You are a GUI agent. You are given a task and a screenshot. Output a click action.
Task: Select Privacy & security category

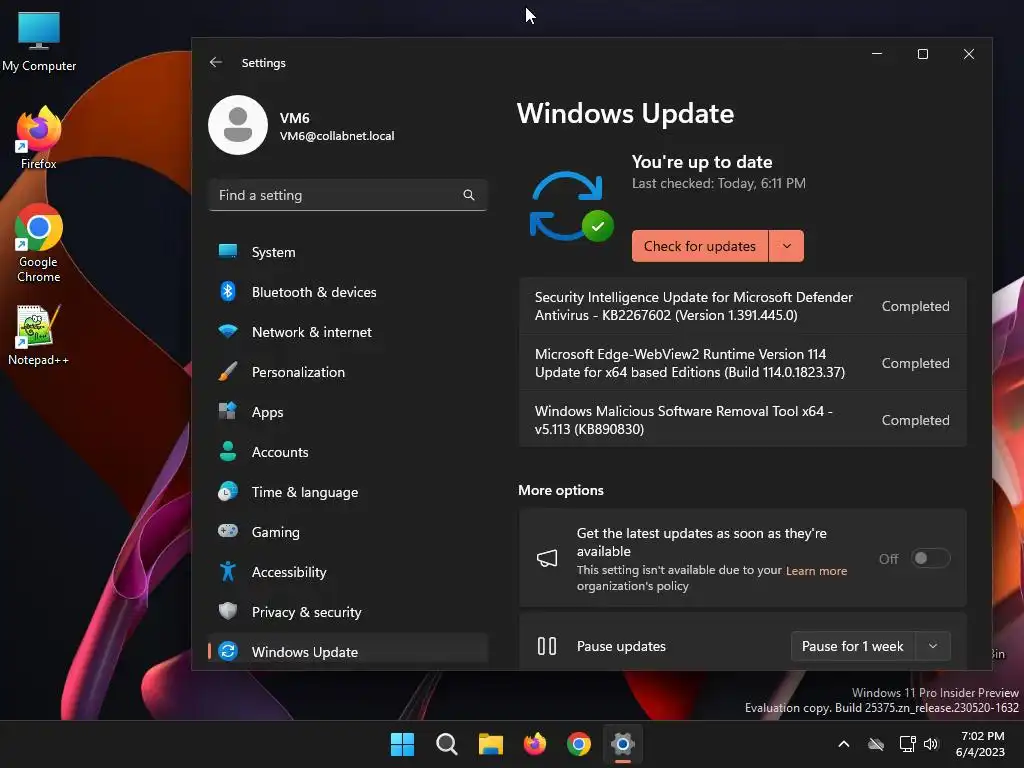(347, 611)
